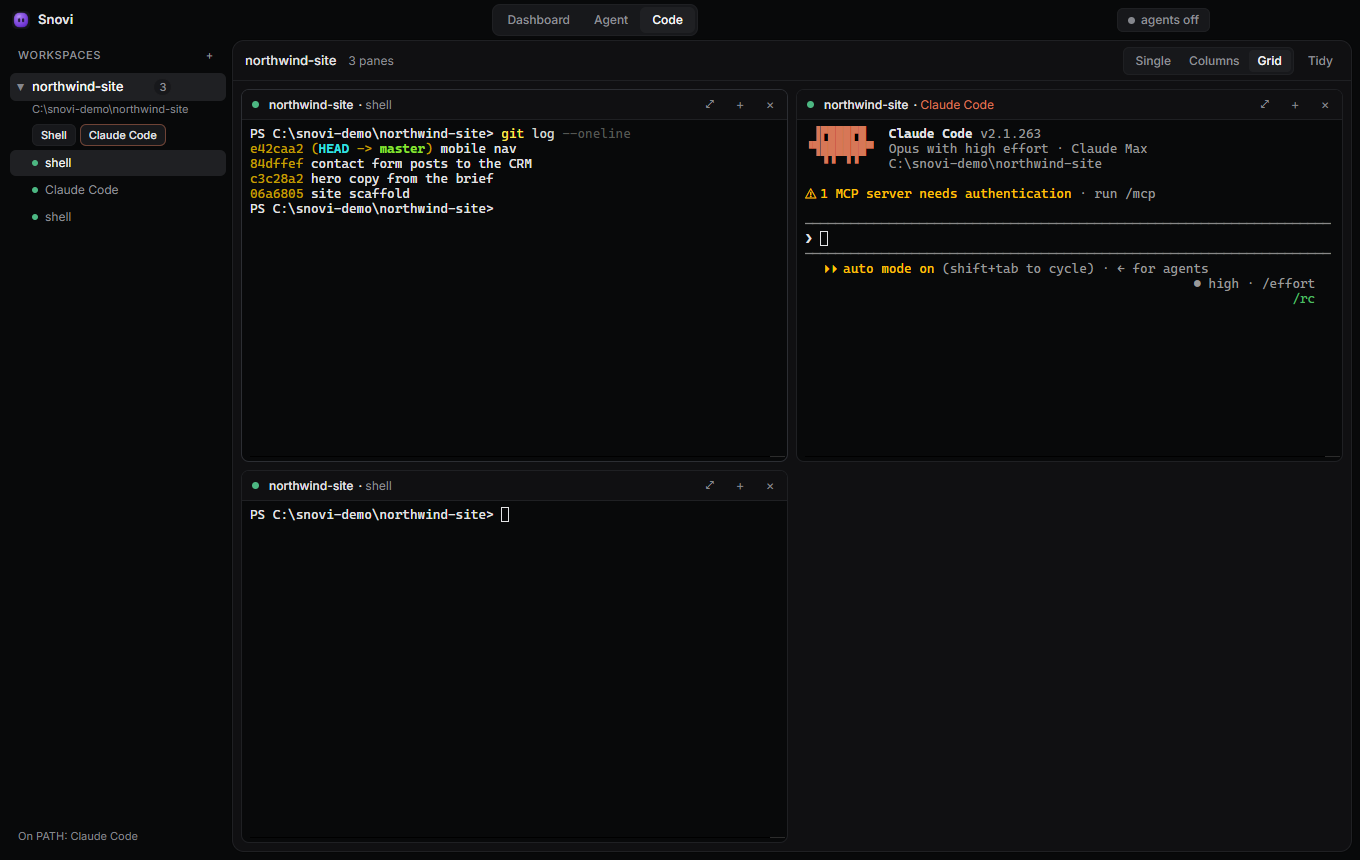This screenshot has height=860, width=1360.
Task: Click plus icon in the empty-prompt shell pane
Action: 740,486
